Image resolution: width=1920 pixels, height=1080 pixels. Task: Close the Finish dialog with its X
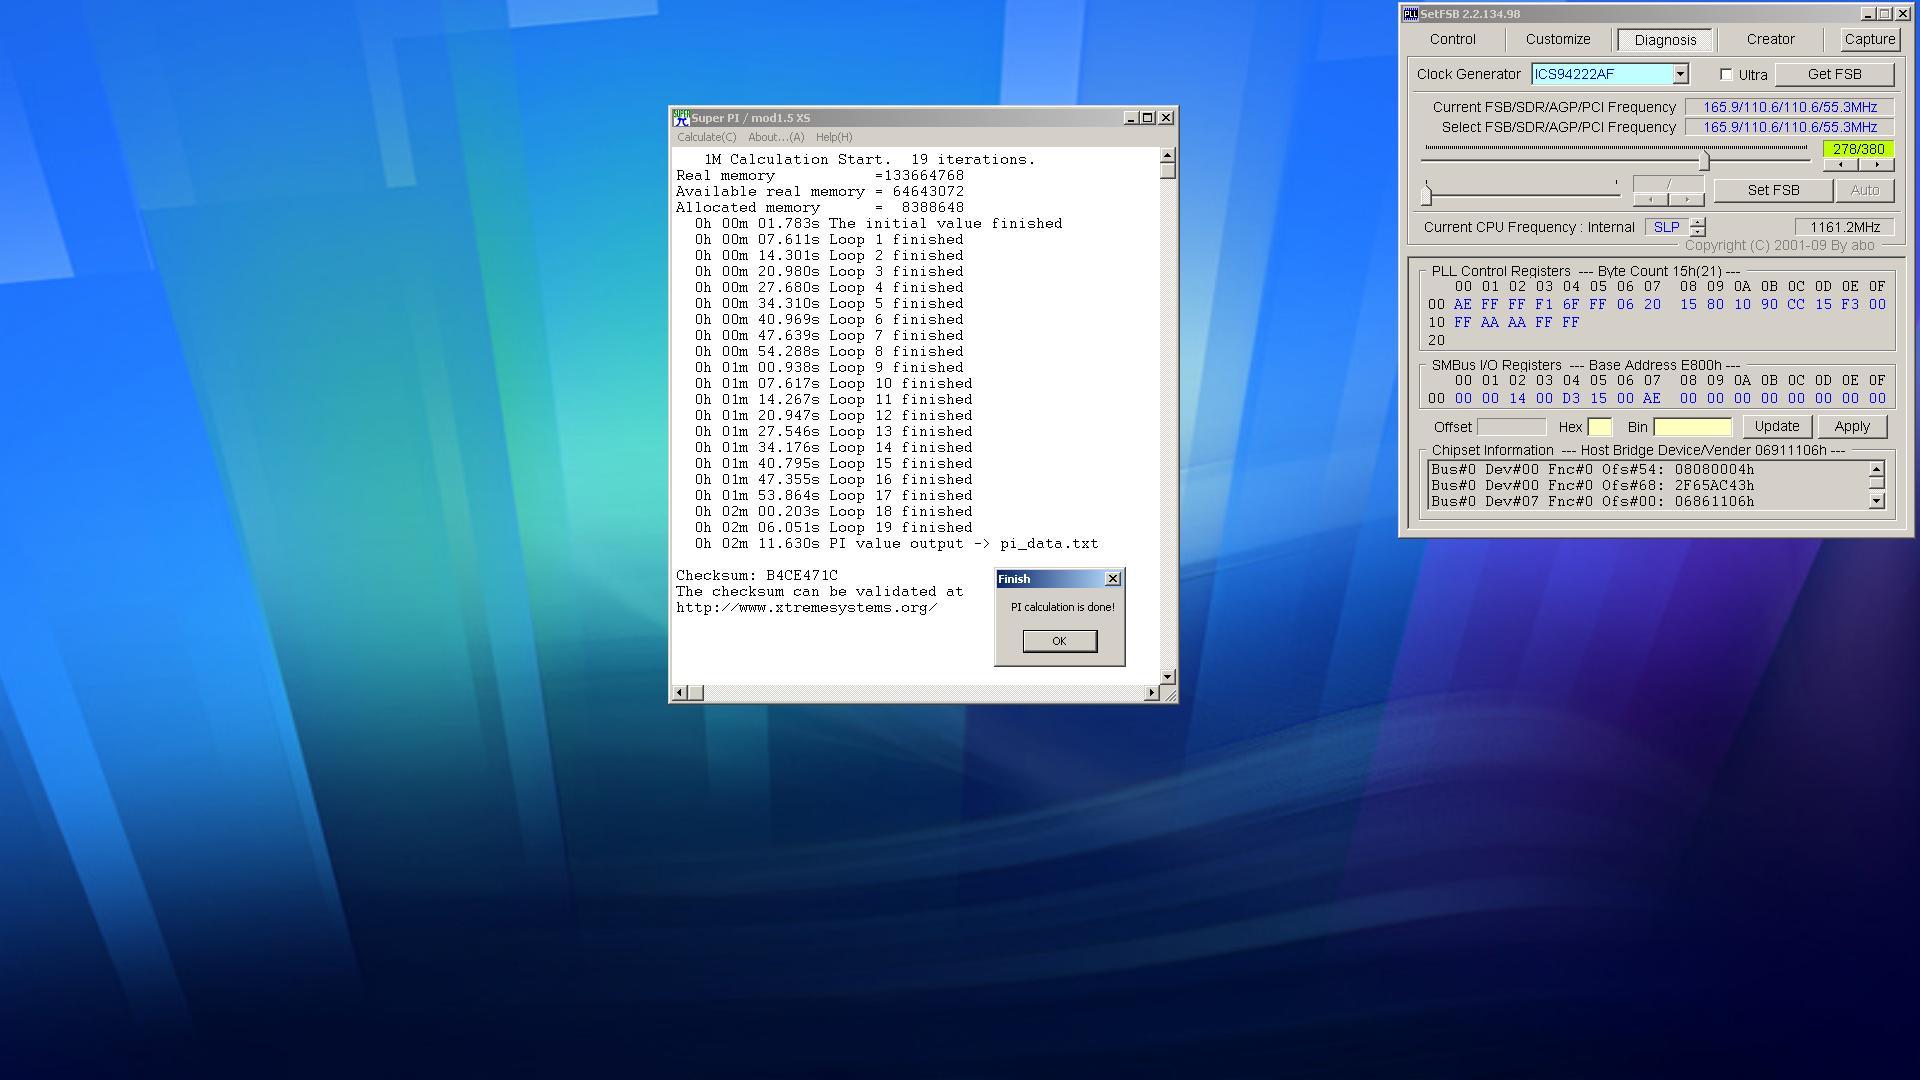(1112, 579)
